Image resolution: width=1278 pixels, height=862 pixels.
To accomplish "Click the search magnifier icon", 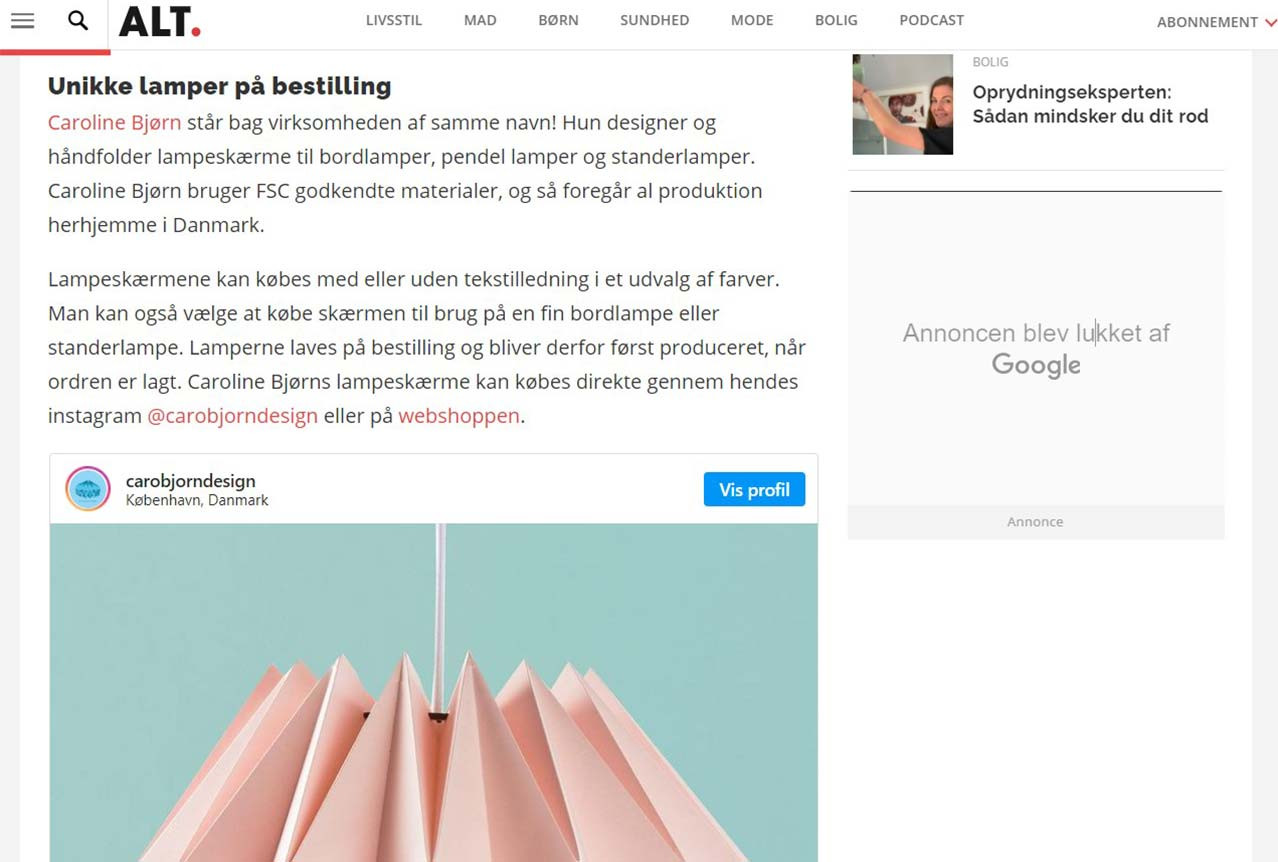I will pos(78,20).
